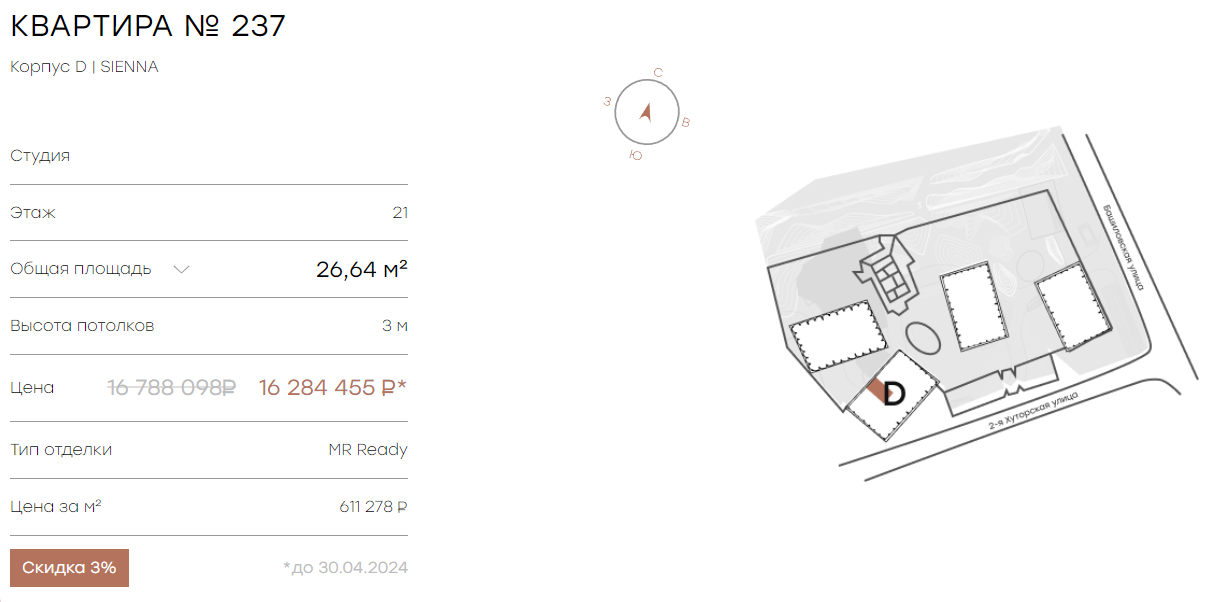Click the highlighted brown apartment marker
This screenshot has width=1226, height=602.
coord(877,390)
